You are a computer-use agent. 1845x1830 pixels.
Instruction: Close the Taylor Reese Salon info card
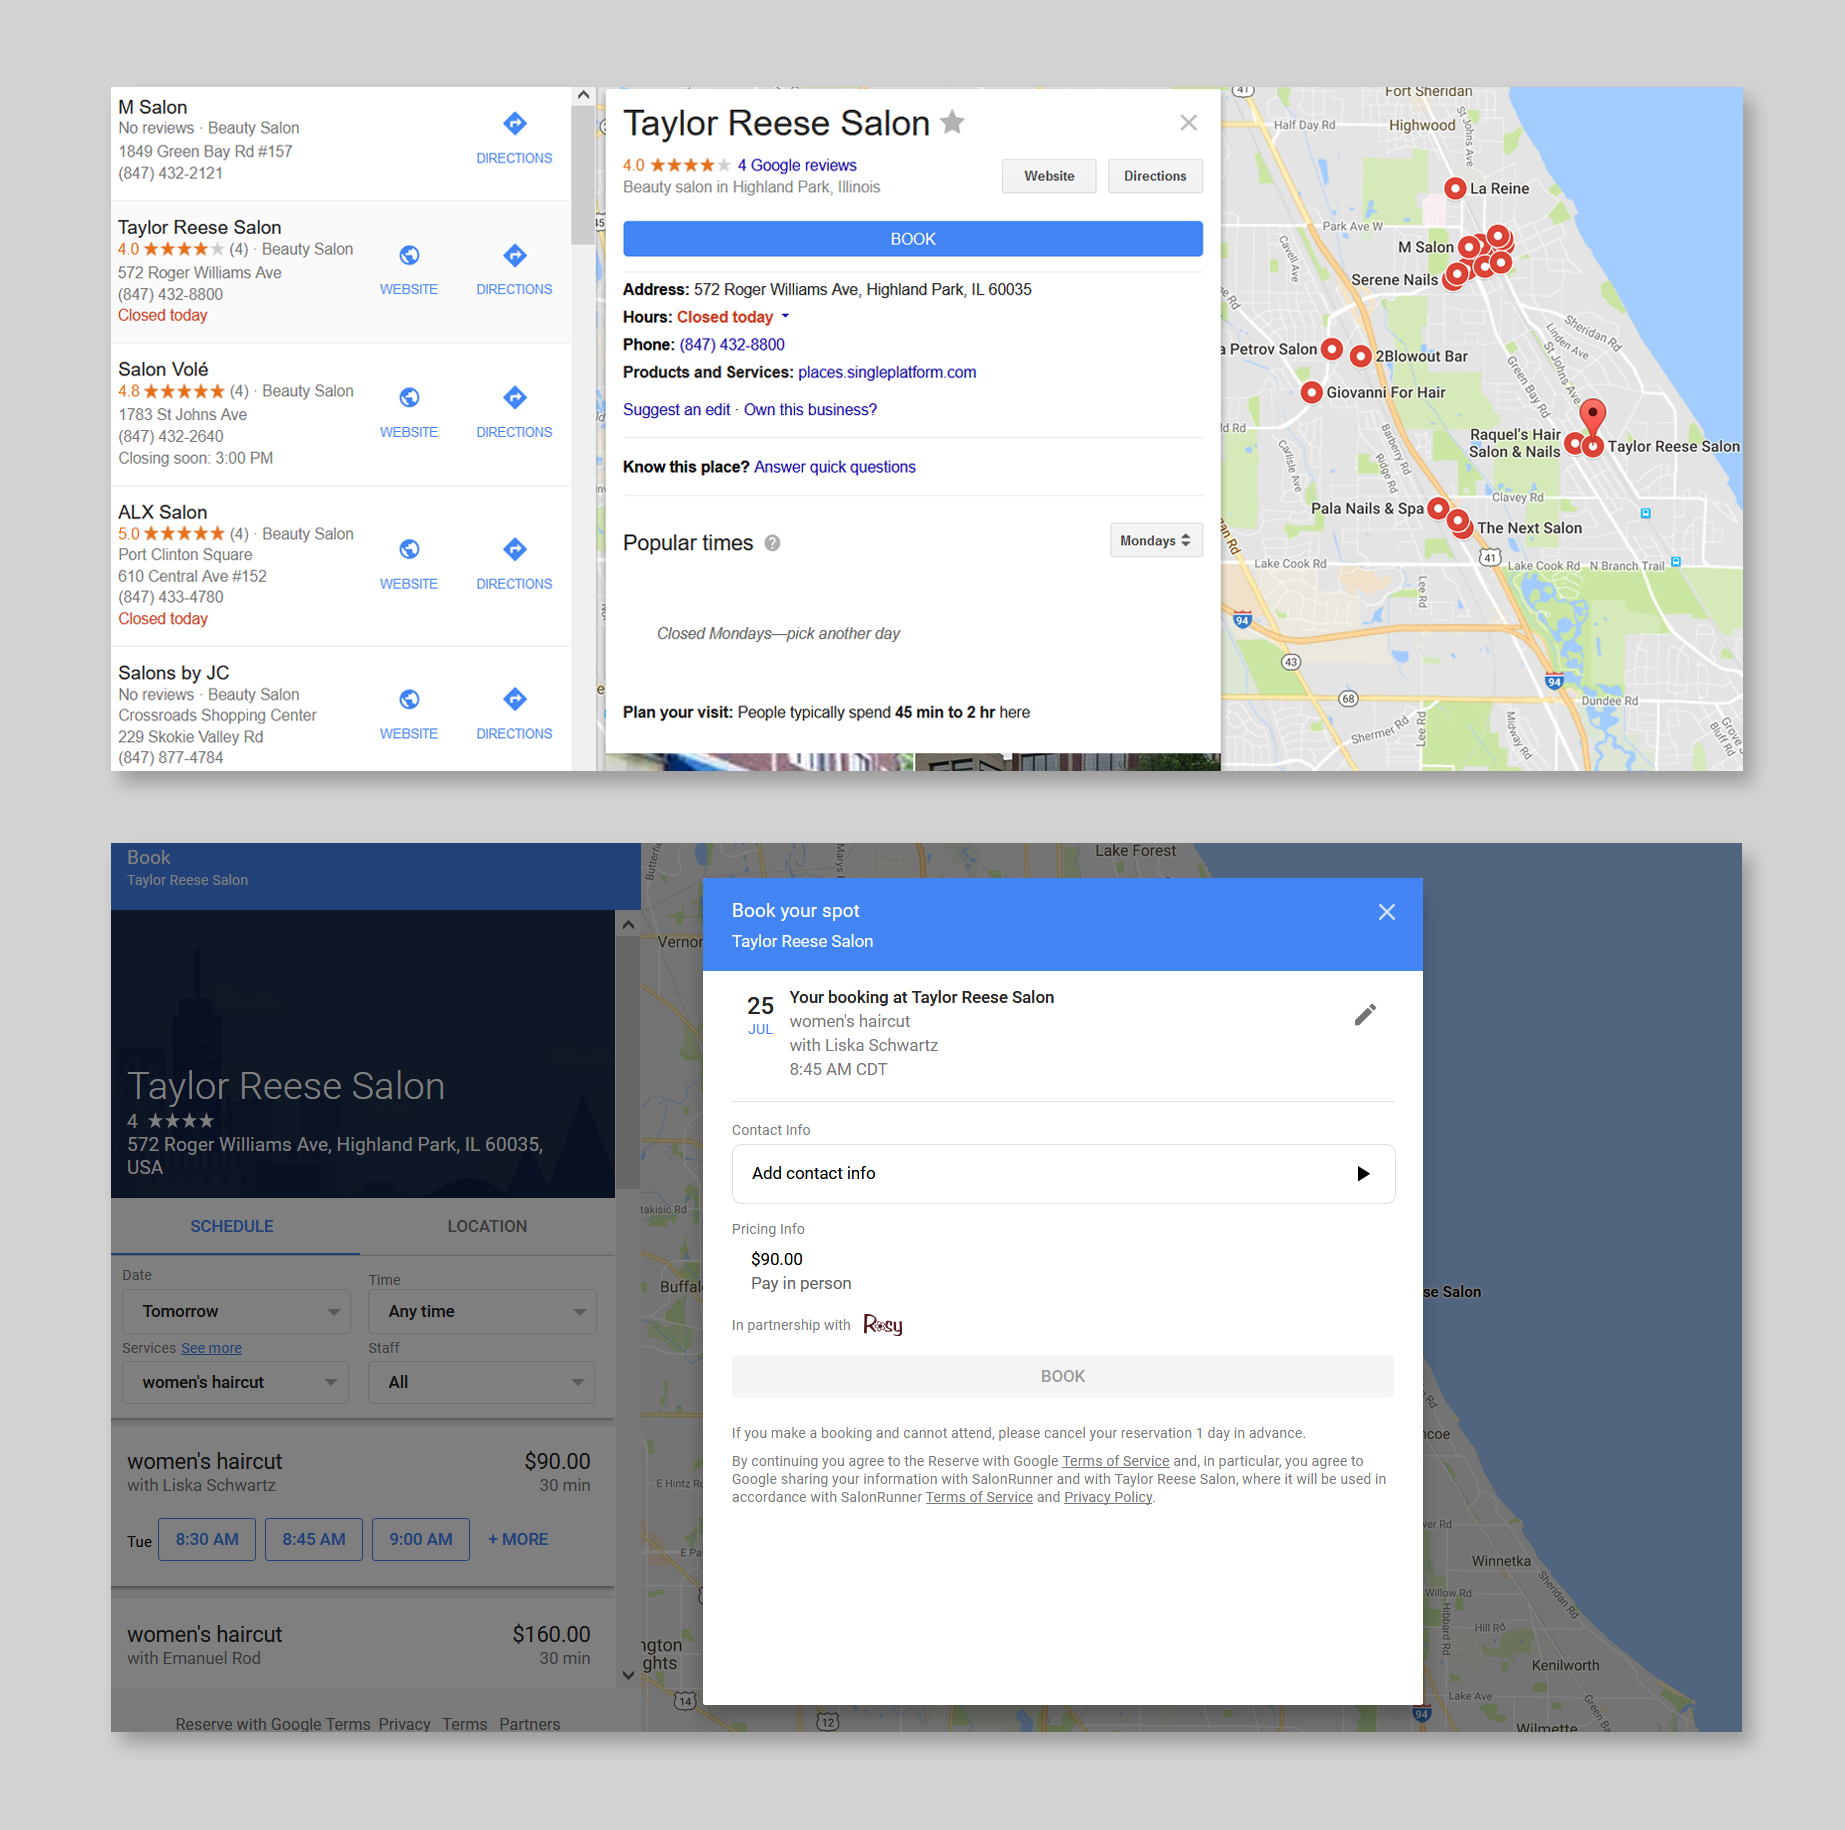(1188, 123)
